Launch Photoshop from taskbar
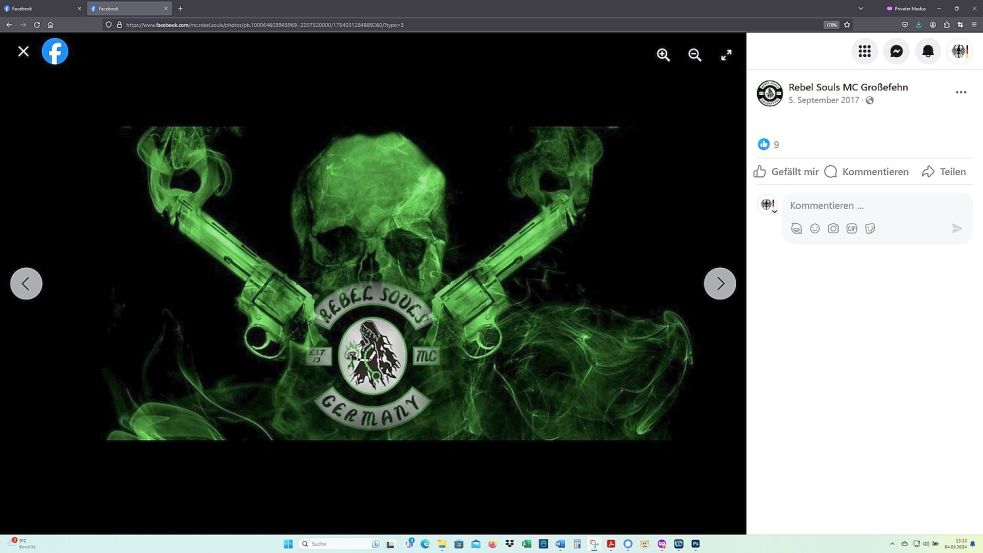This screenshot has height=553, width=983. pyautogui.click(x=695, y=544)
